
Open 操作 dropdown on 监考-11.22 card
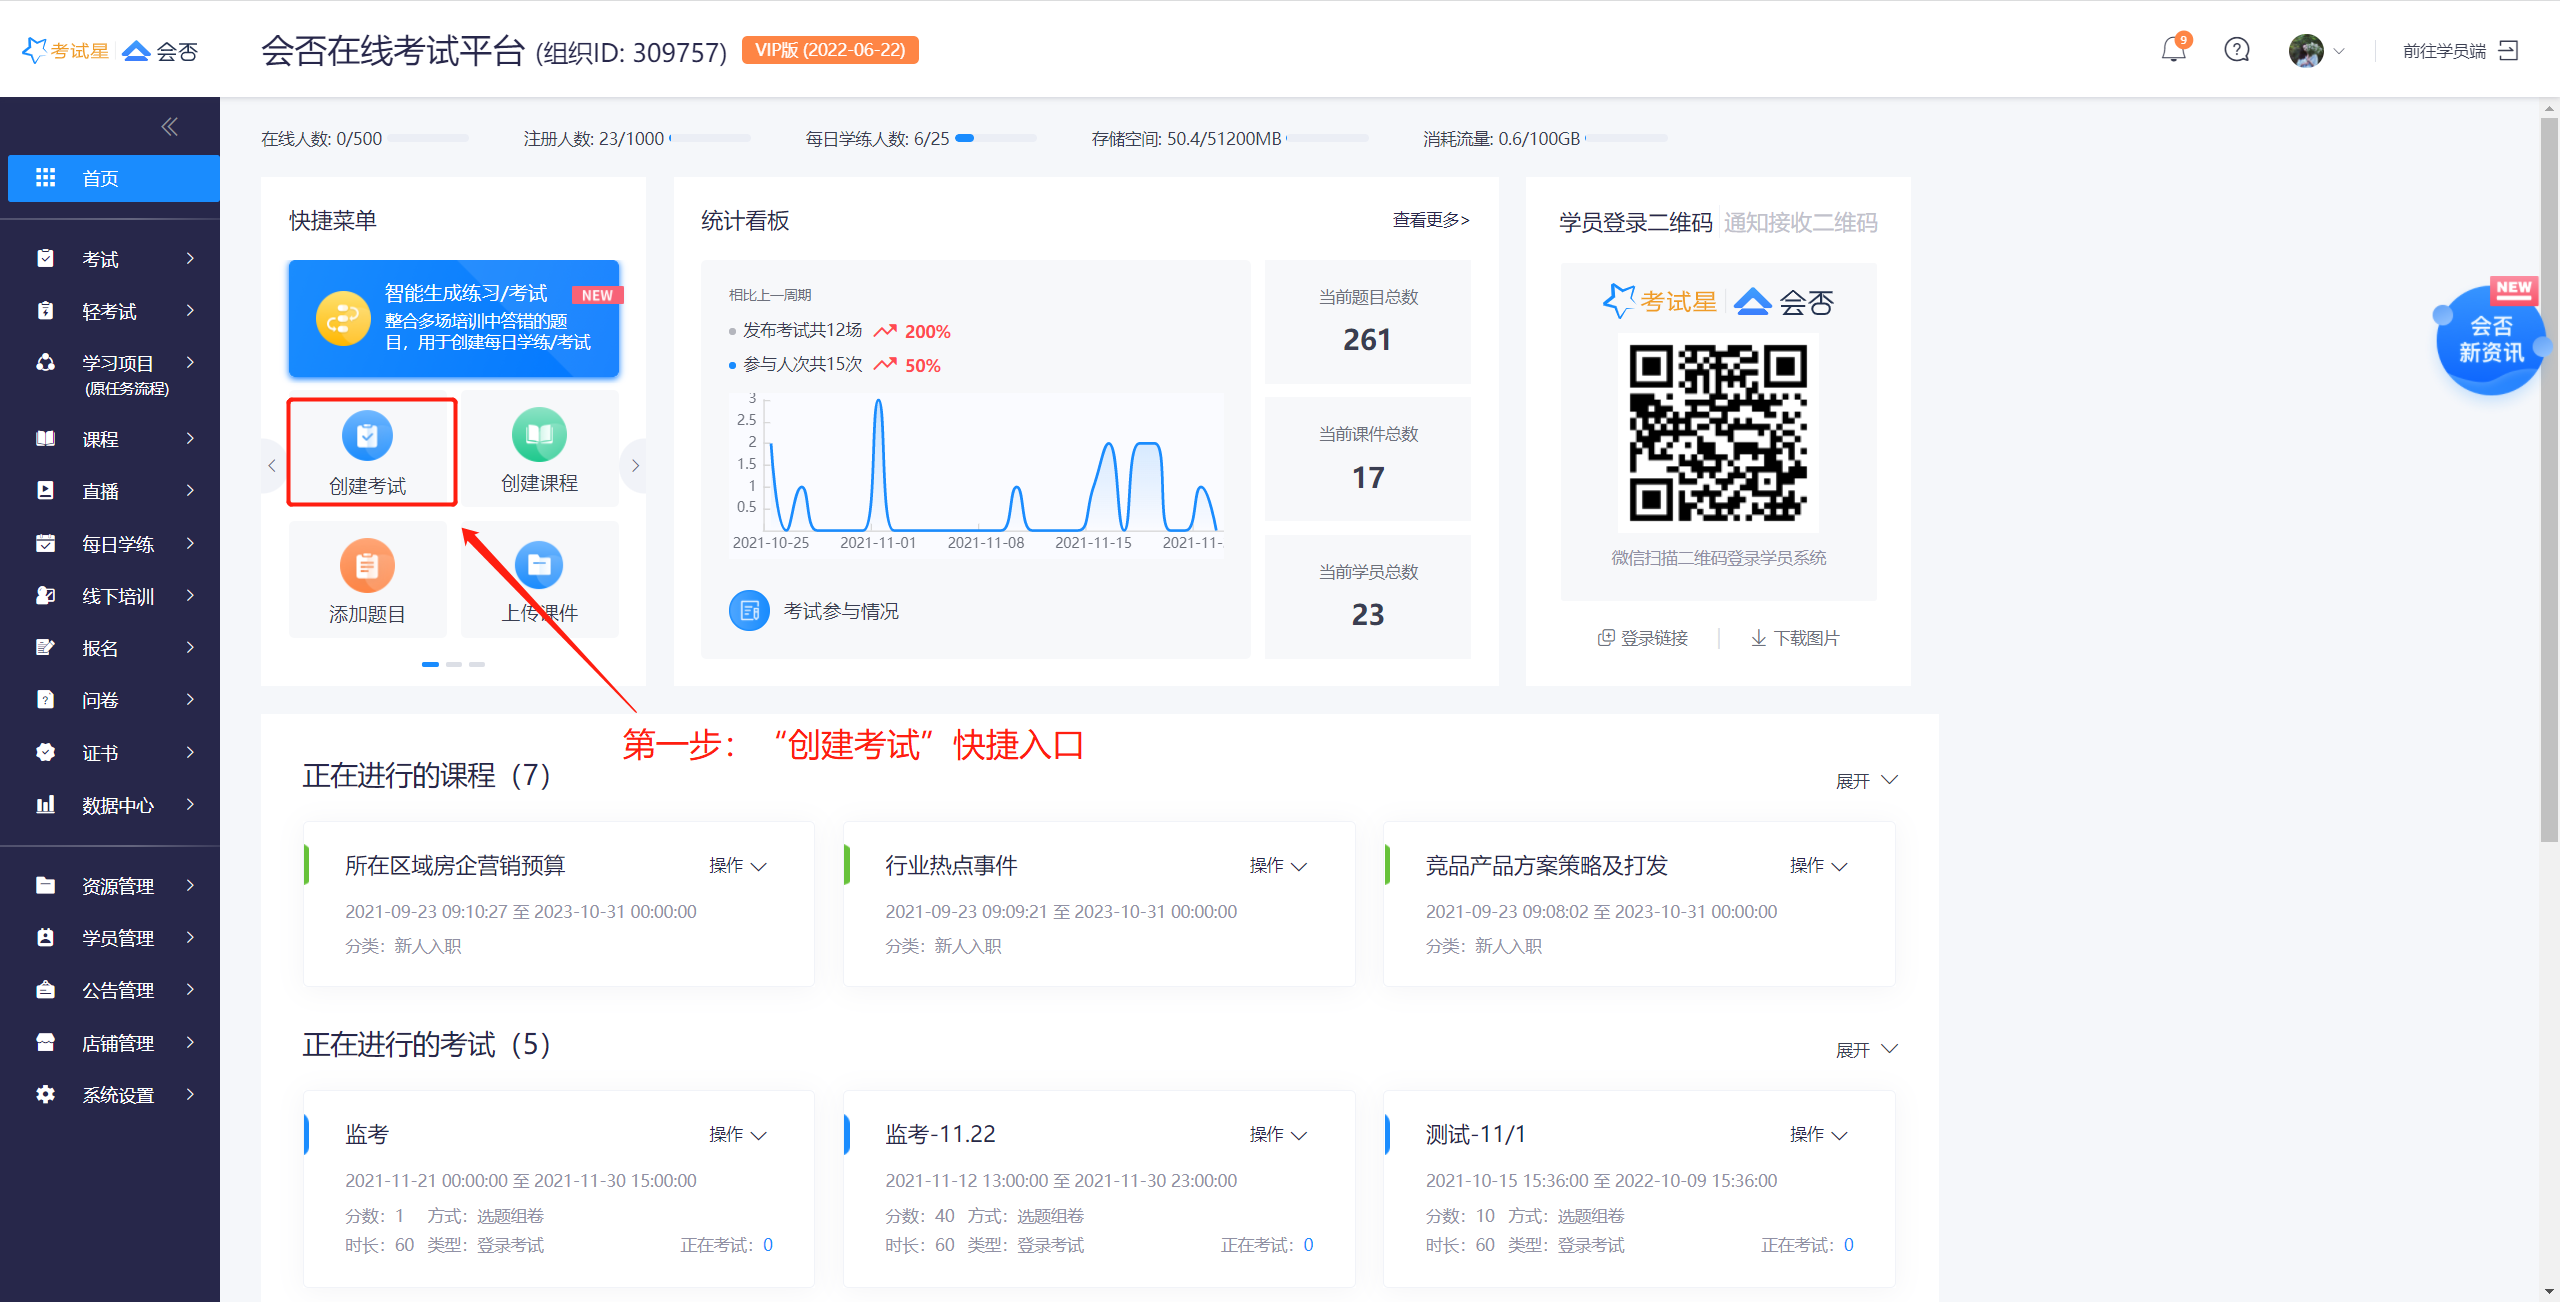(1278, 1135)
